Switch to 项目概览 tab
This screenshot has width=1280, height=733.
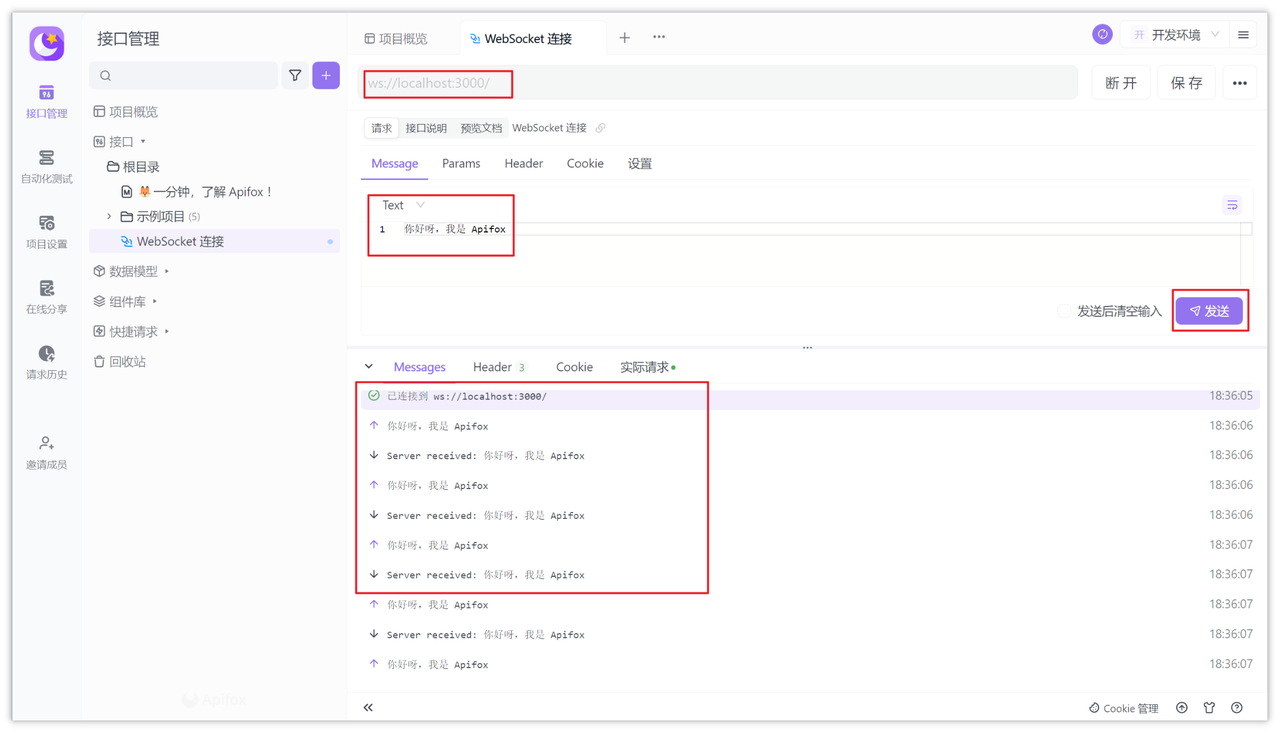(x=396, y=39)
